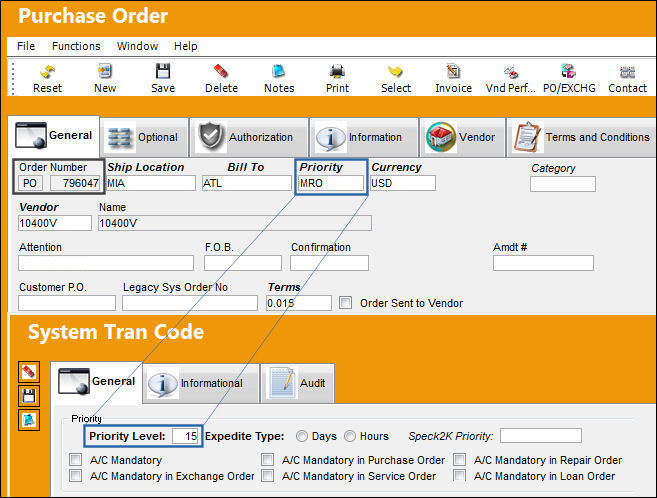This screenshot has height=498, width=657.
Task: Switch to the Authorization tab
Action: pos(249,137)
